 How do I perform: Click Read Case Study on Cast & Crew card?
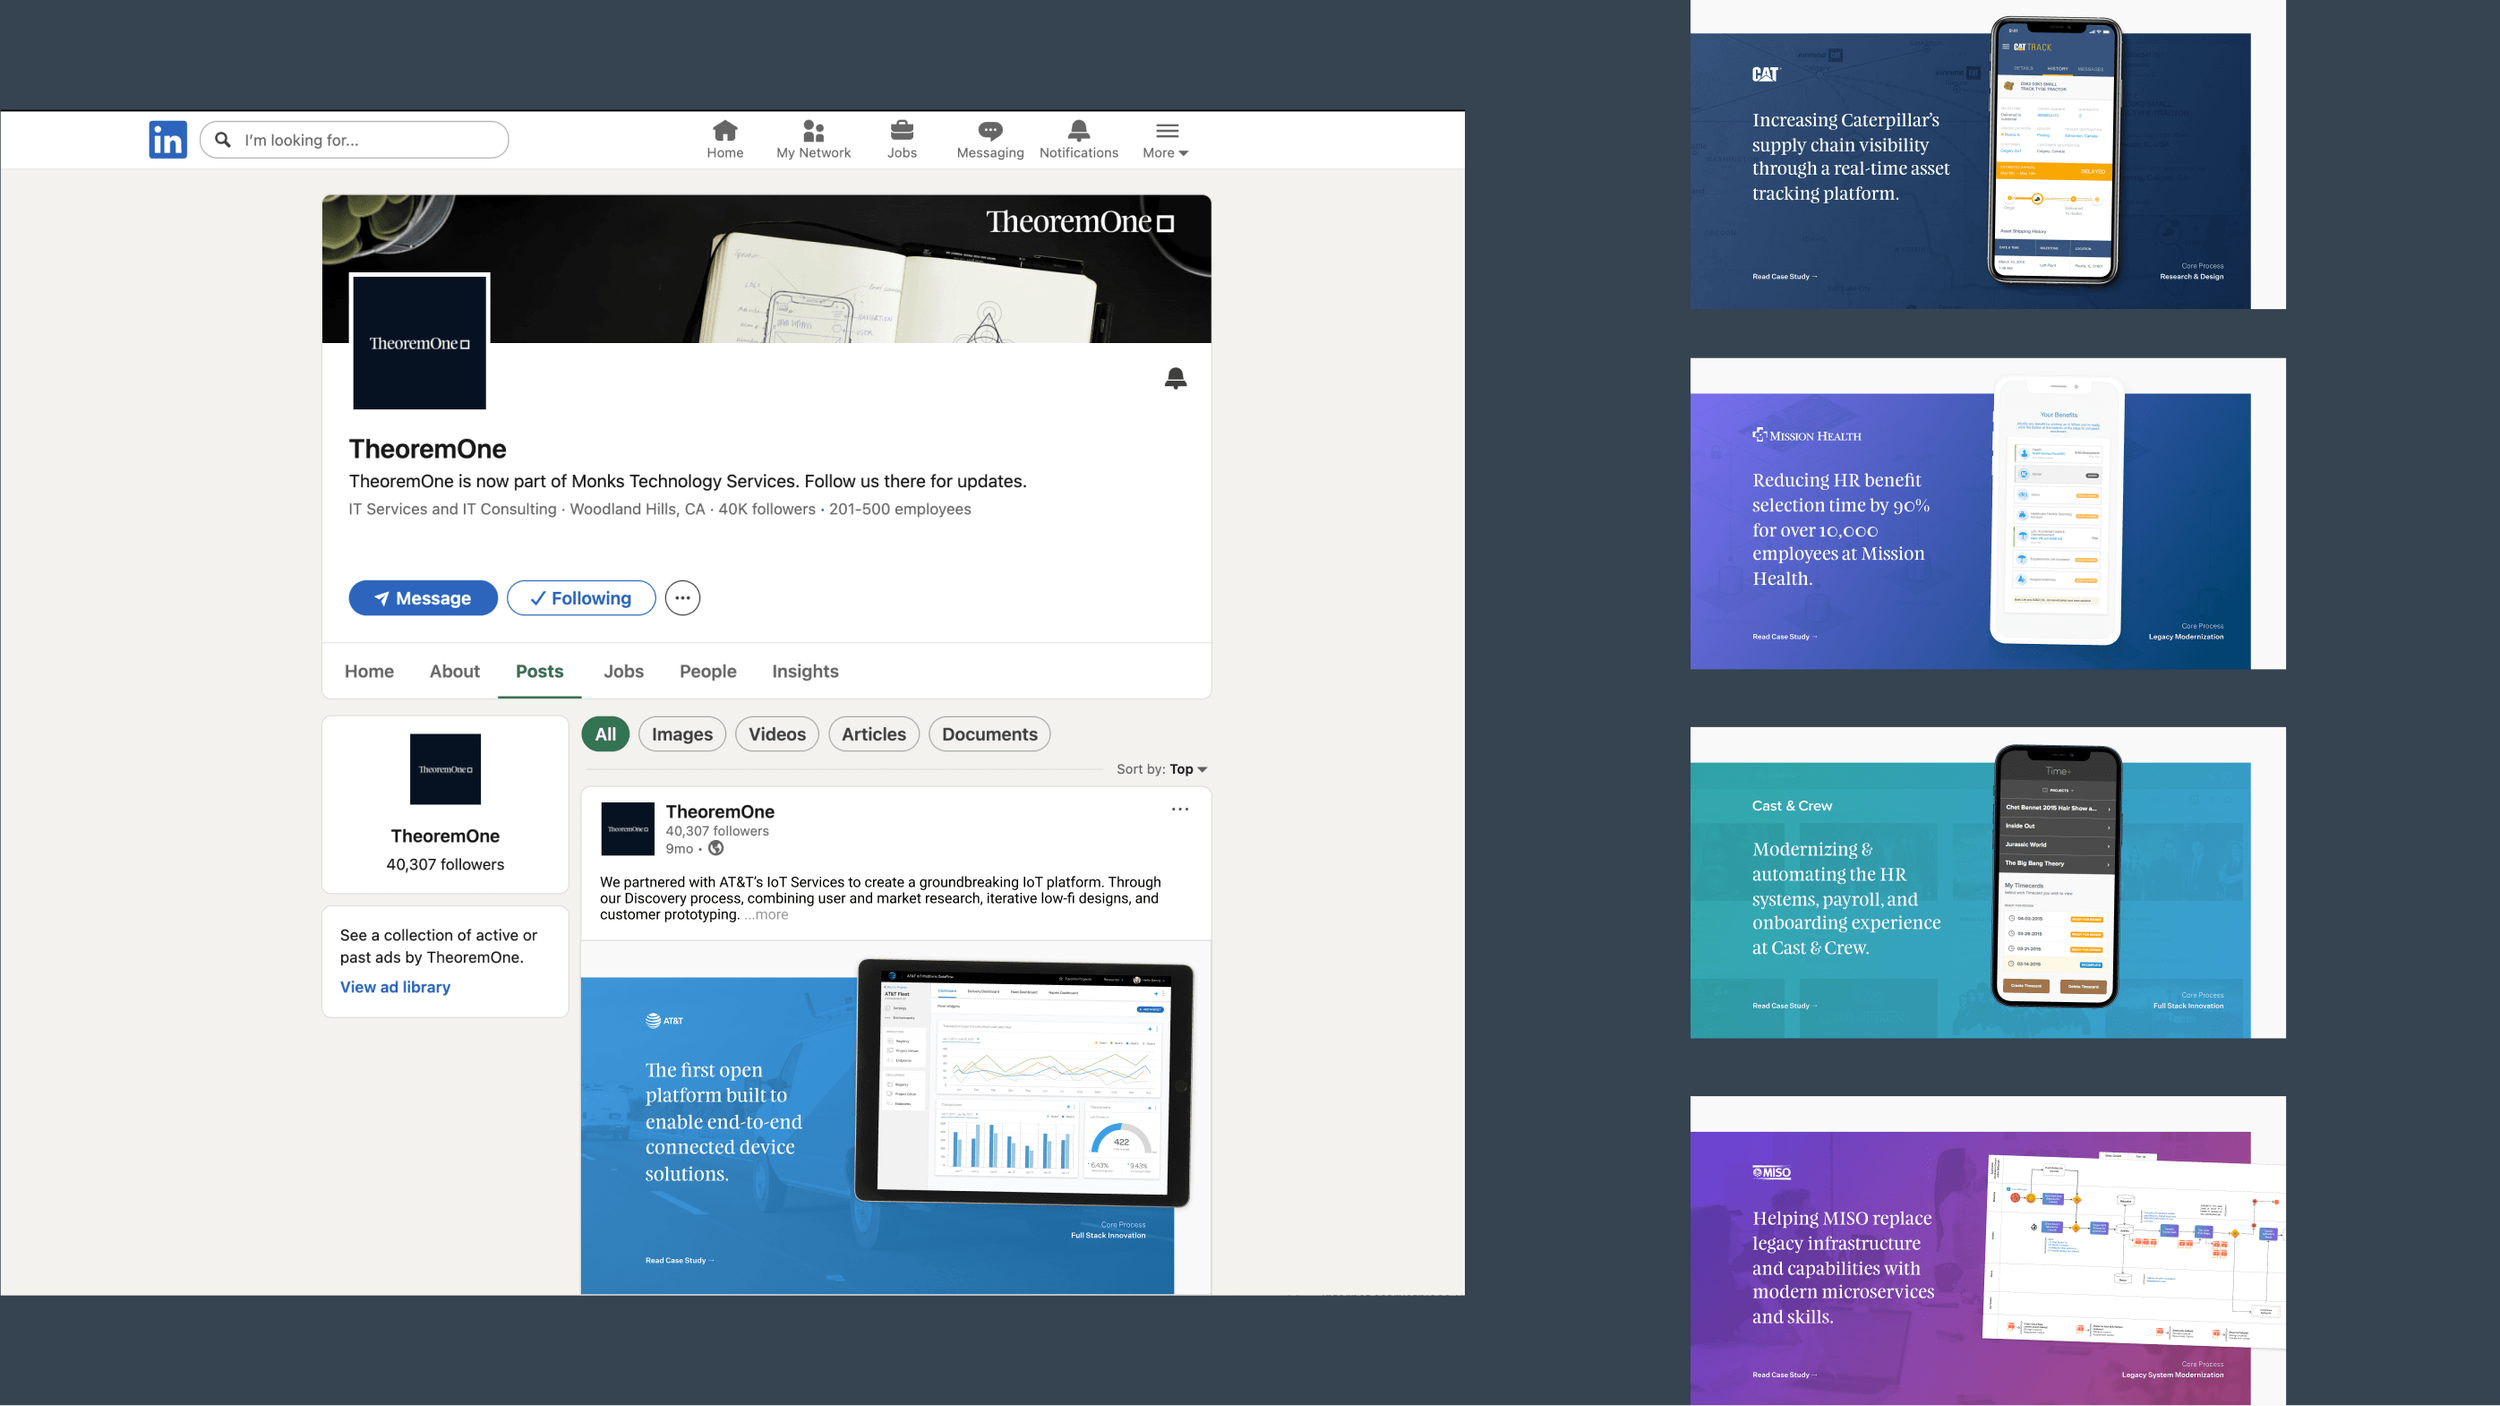[x=1785, y=1005]
